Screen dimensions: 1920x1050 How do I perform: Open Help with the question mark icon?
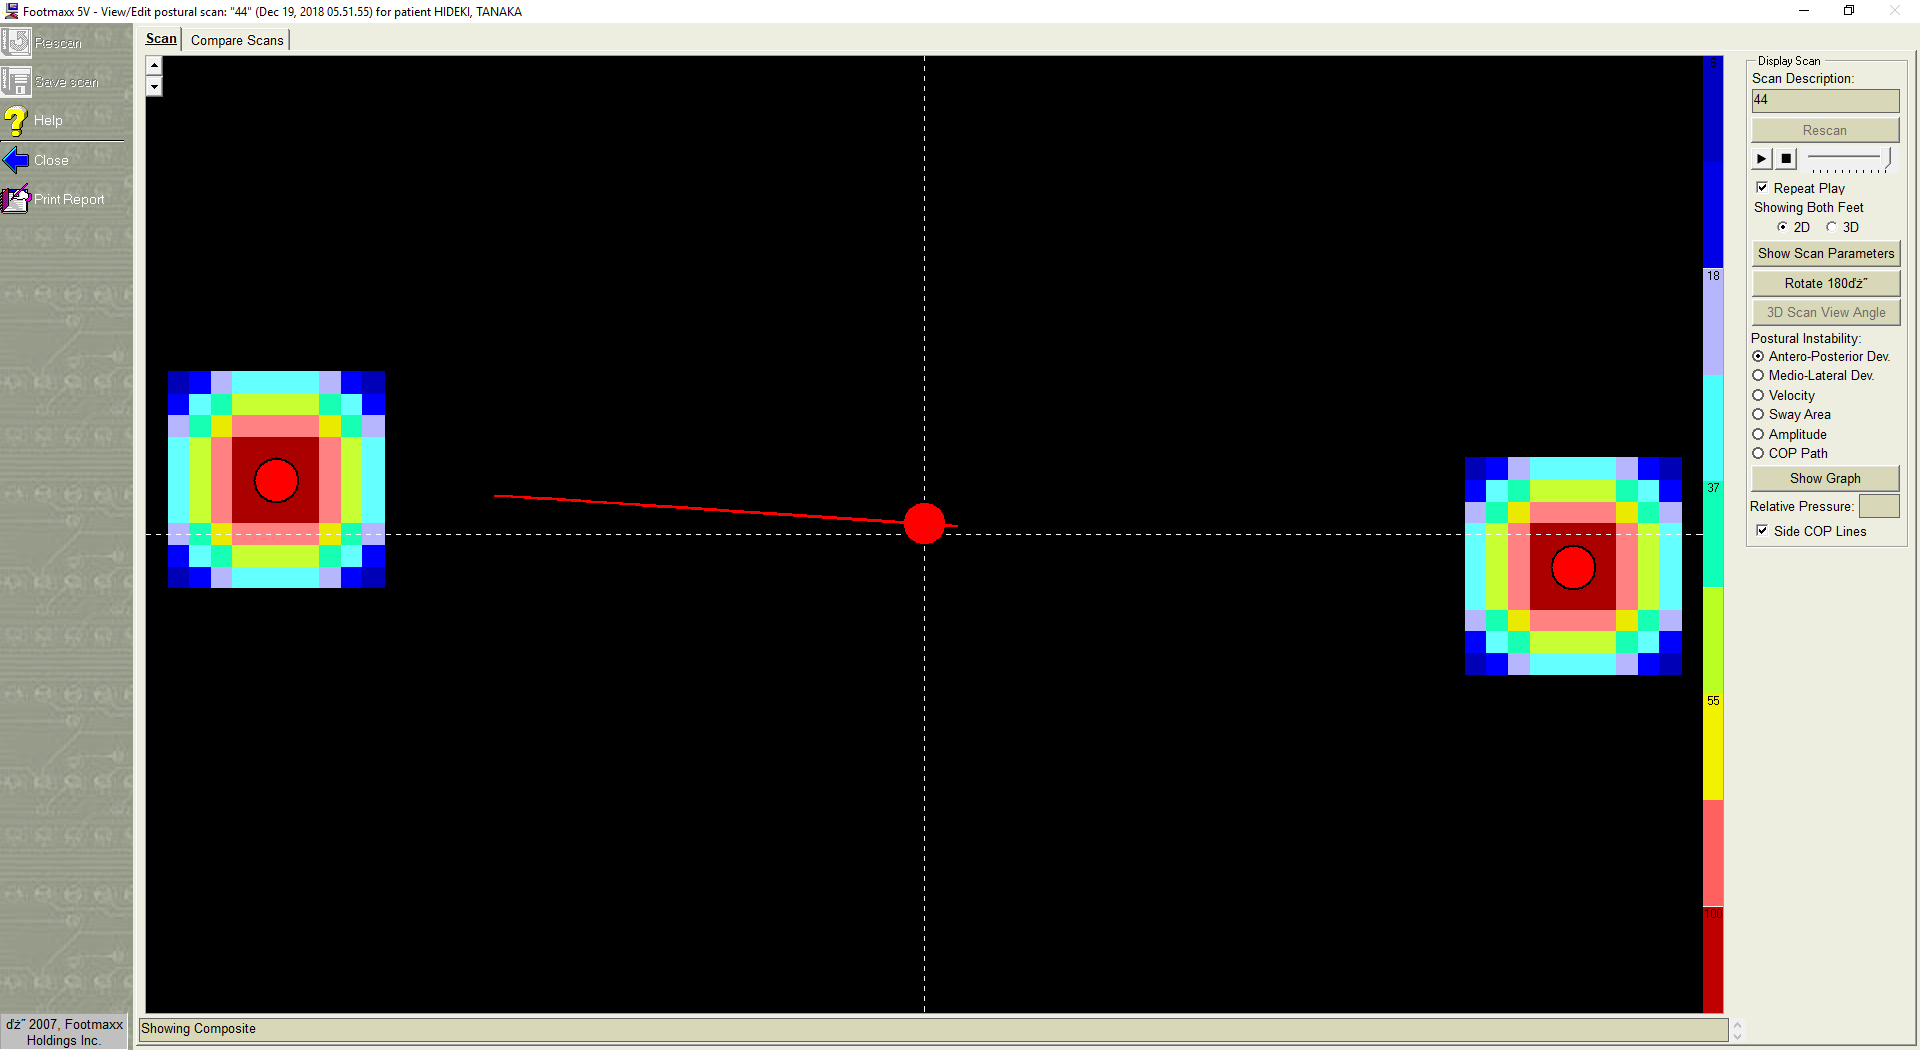point(16,120)
